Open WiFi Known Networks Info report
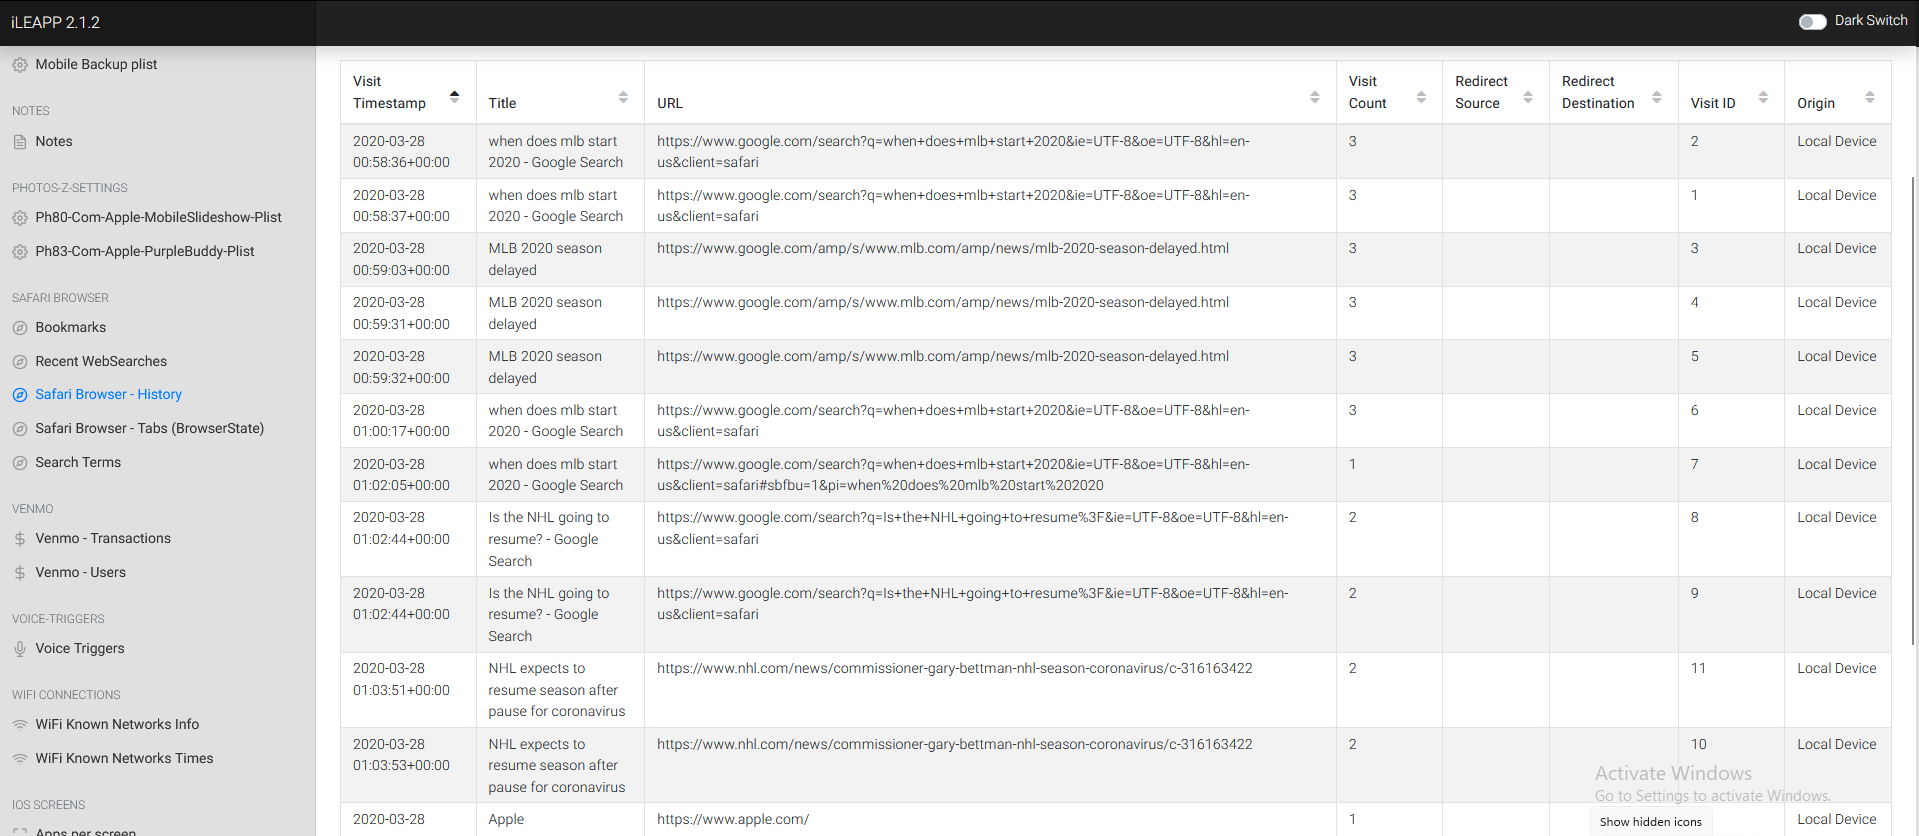The width and height of the screenshot is (1919, 836). (117, 724)
